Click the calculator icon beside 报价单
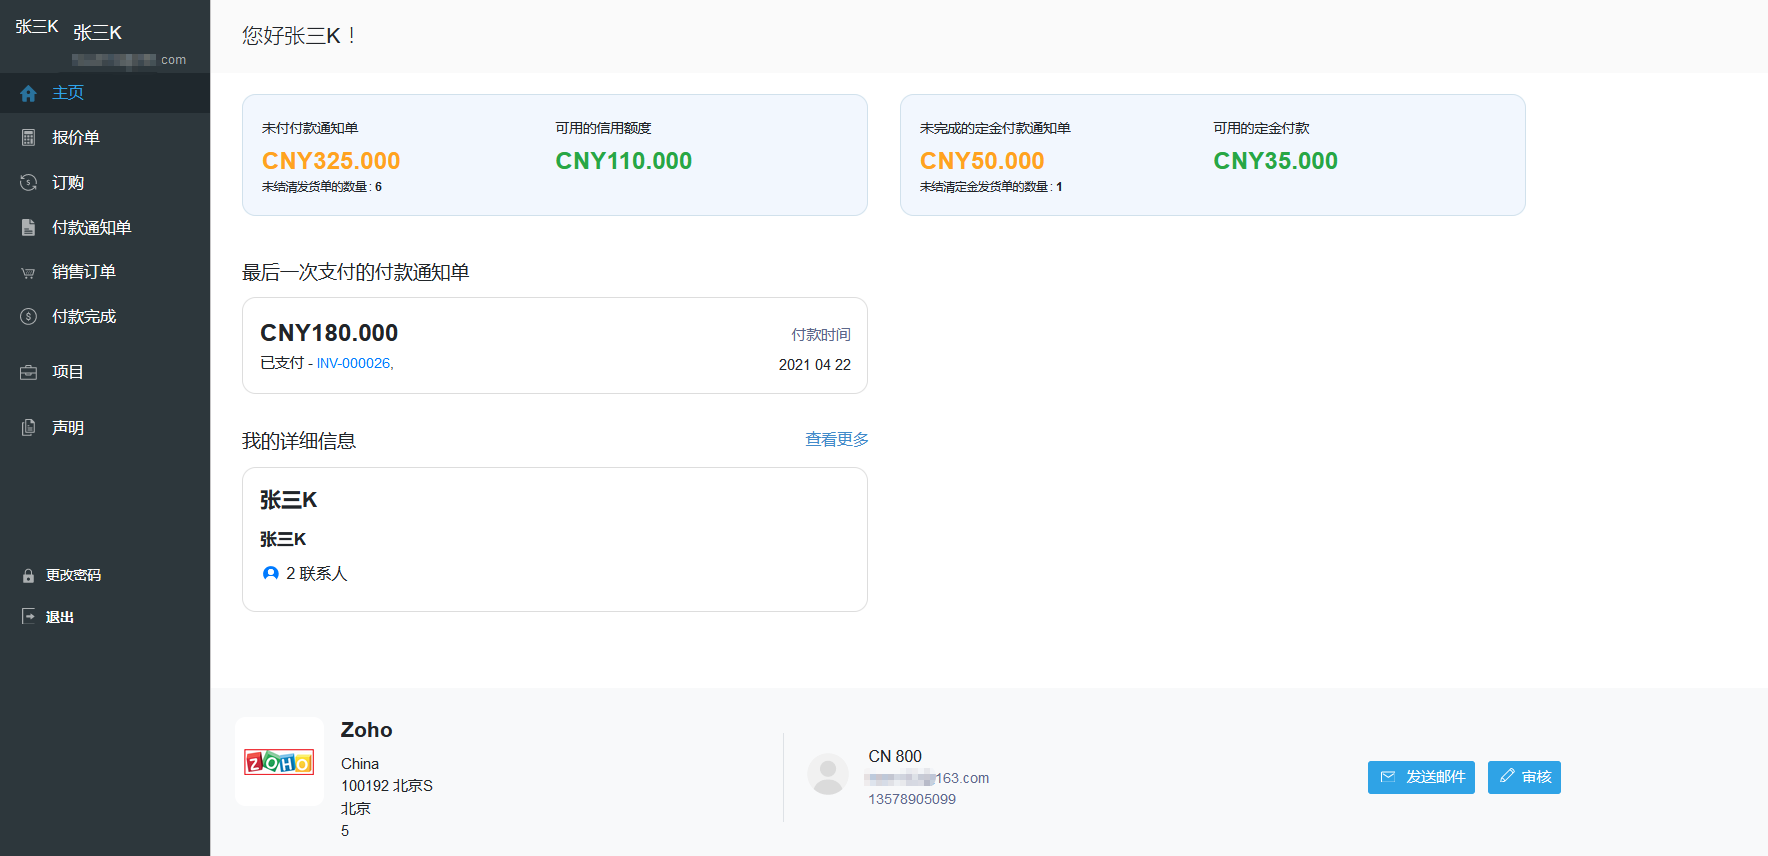 coord(28,138)
